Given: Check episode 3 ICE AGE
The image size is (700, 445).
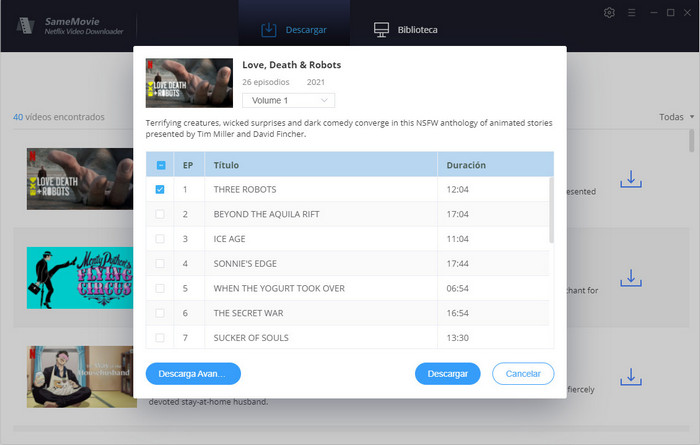Looking at the screenshot, I should point(160,239).
